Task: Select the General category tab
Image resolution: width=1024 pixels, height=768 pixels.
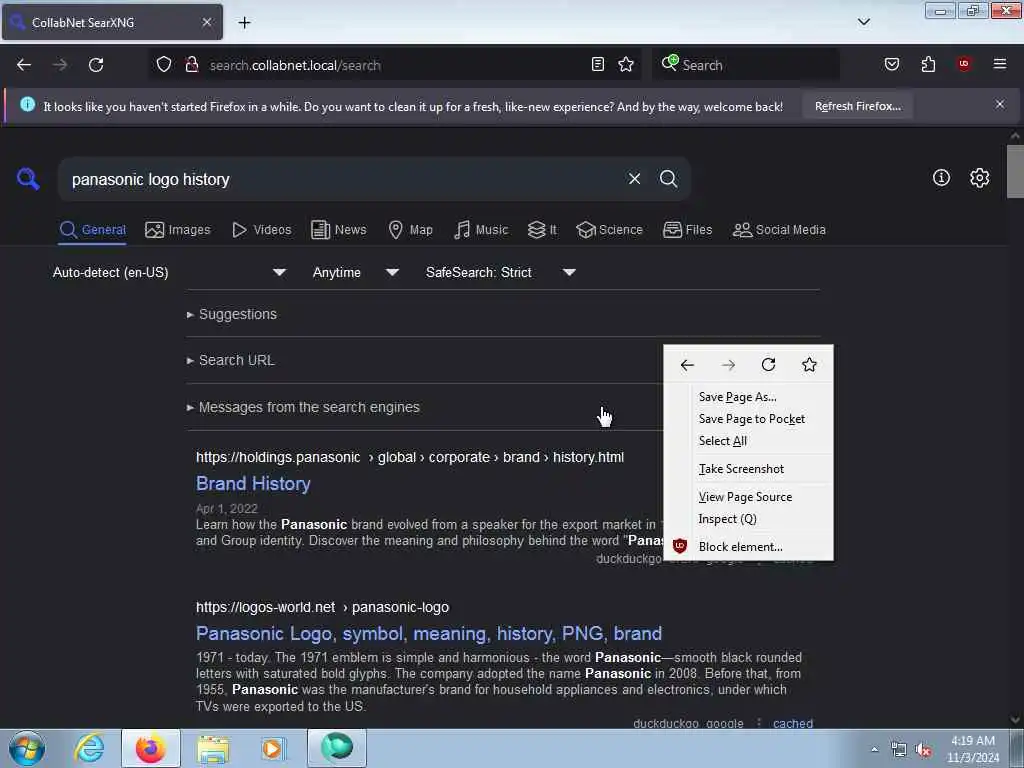Action: point(92,230)
